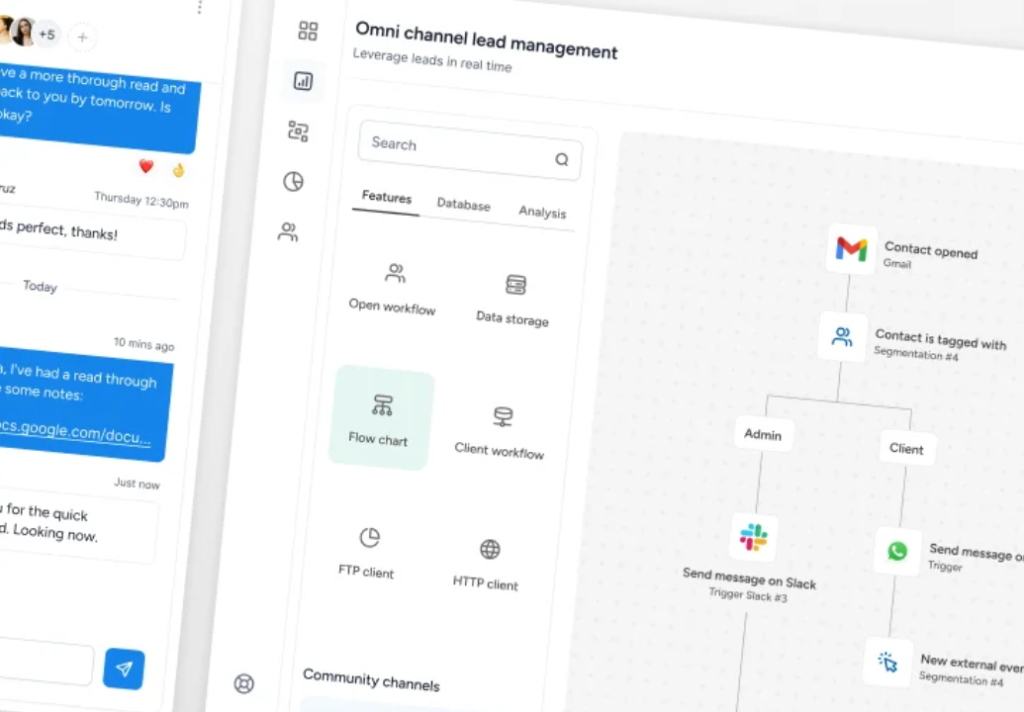This screenshot has height=712, width=1024.
Task: Click the magnifier icon in Search box
Action: [561, 159]
